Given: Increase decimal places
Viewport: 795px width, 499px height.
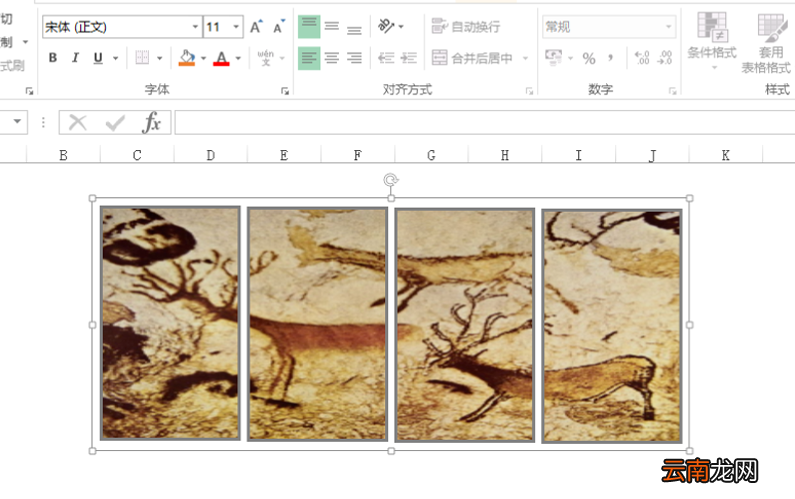Looking at the screenshot, I should [x=642, y=58].
